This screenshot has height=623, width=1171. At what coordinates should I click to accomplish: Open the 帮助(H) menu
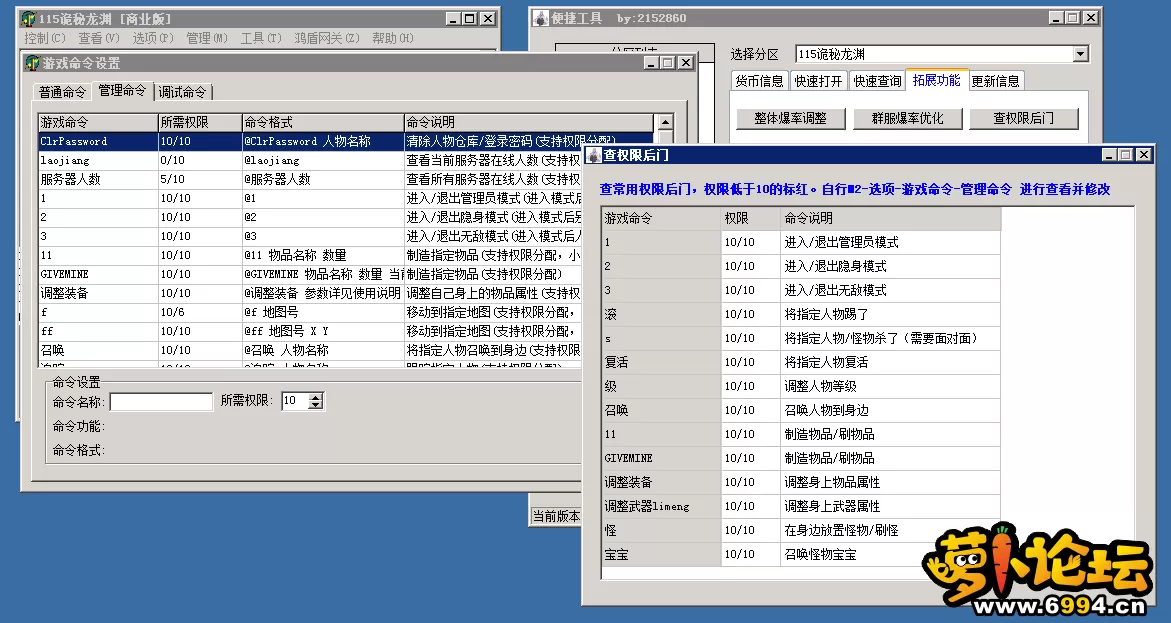point(392,38)
